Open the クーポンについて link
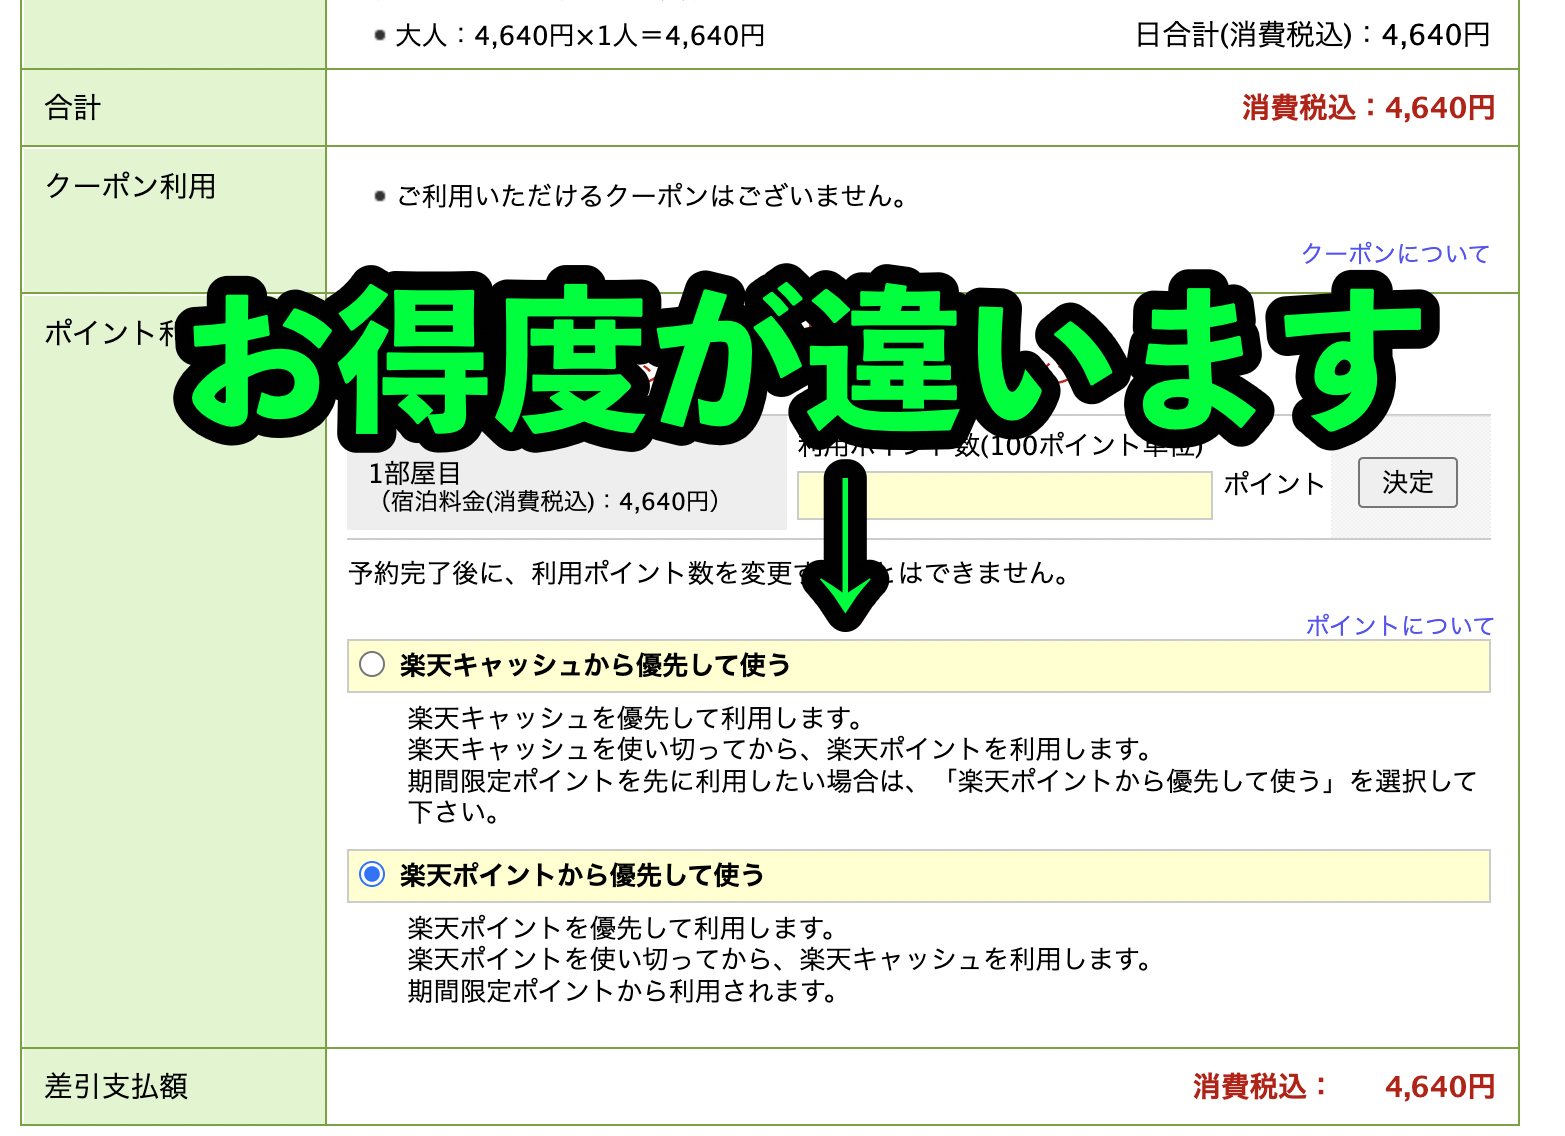The image size is (1565, 1136). tap(1394, 254)
